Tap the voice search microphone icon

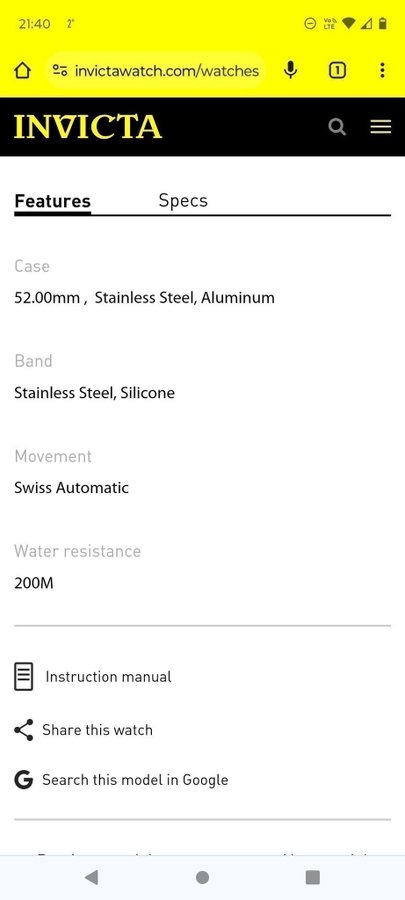click(x=291, y=70)
